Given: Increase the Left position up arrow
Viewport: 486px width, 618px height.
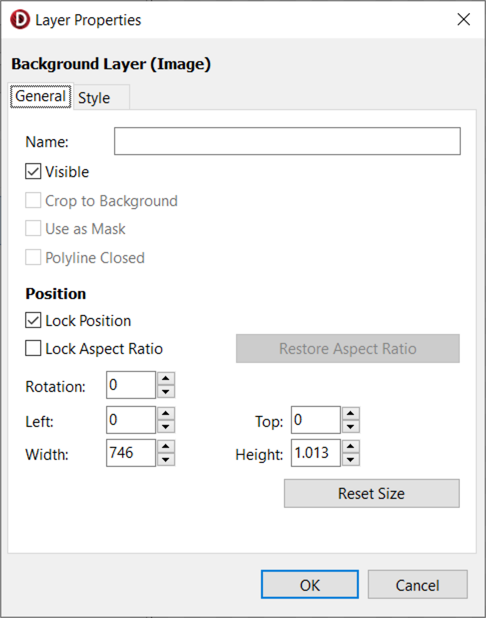Looking at the screenshot, I should 166,413.
